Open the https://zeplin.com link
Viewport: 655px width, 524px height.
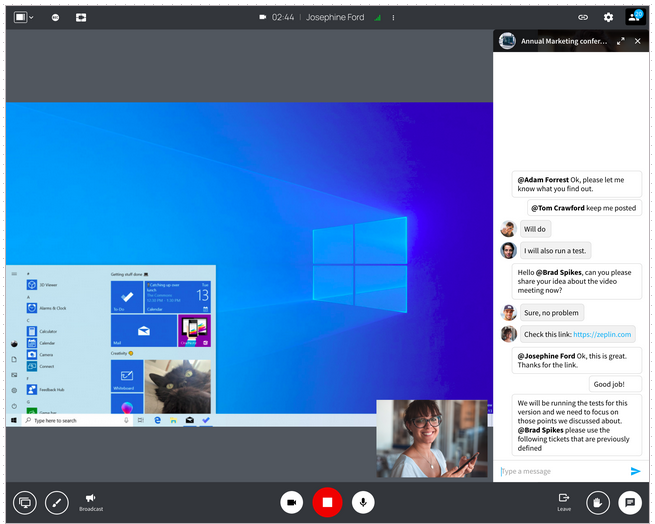coord(602,334)
